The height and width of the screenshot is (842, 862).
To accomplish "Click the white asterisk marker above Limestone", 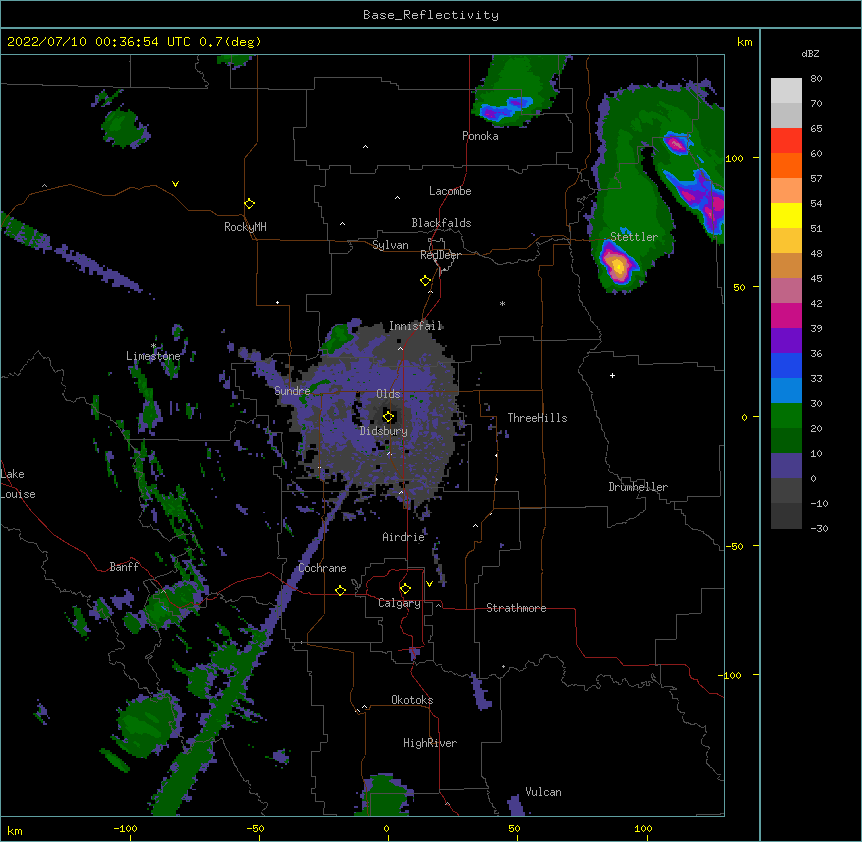I will (x=153, y=346).
